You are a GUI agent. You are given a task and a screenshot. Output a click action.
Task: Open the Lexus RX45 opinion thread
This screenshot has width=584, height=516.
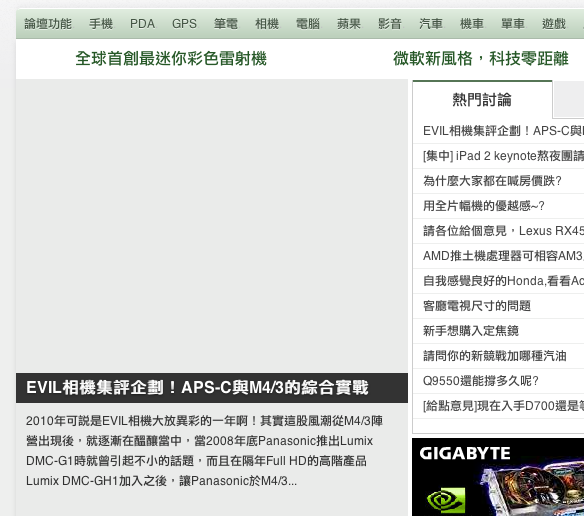503,231
